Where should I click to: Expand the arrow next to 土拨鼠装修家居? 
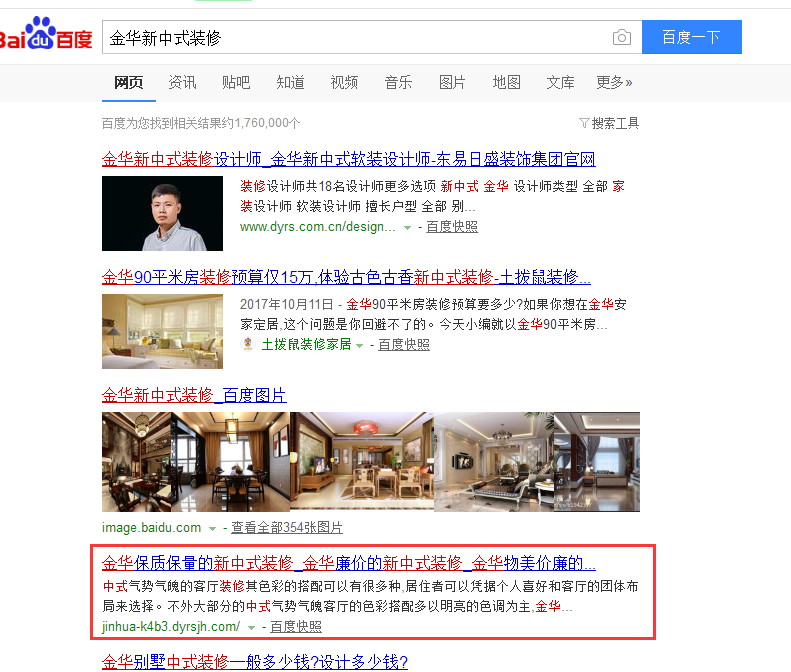pos(359,346)
